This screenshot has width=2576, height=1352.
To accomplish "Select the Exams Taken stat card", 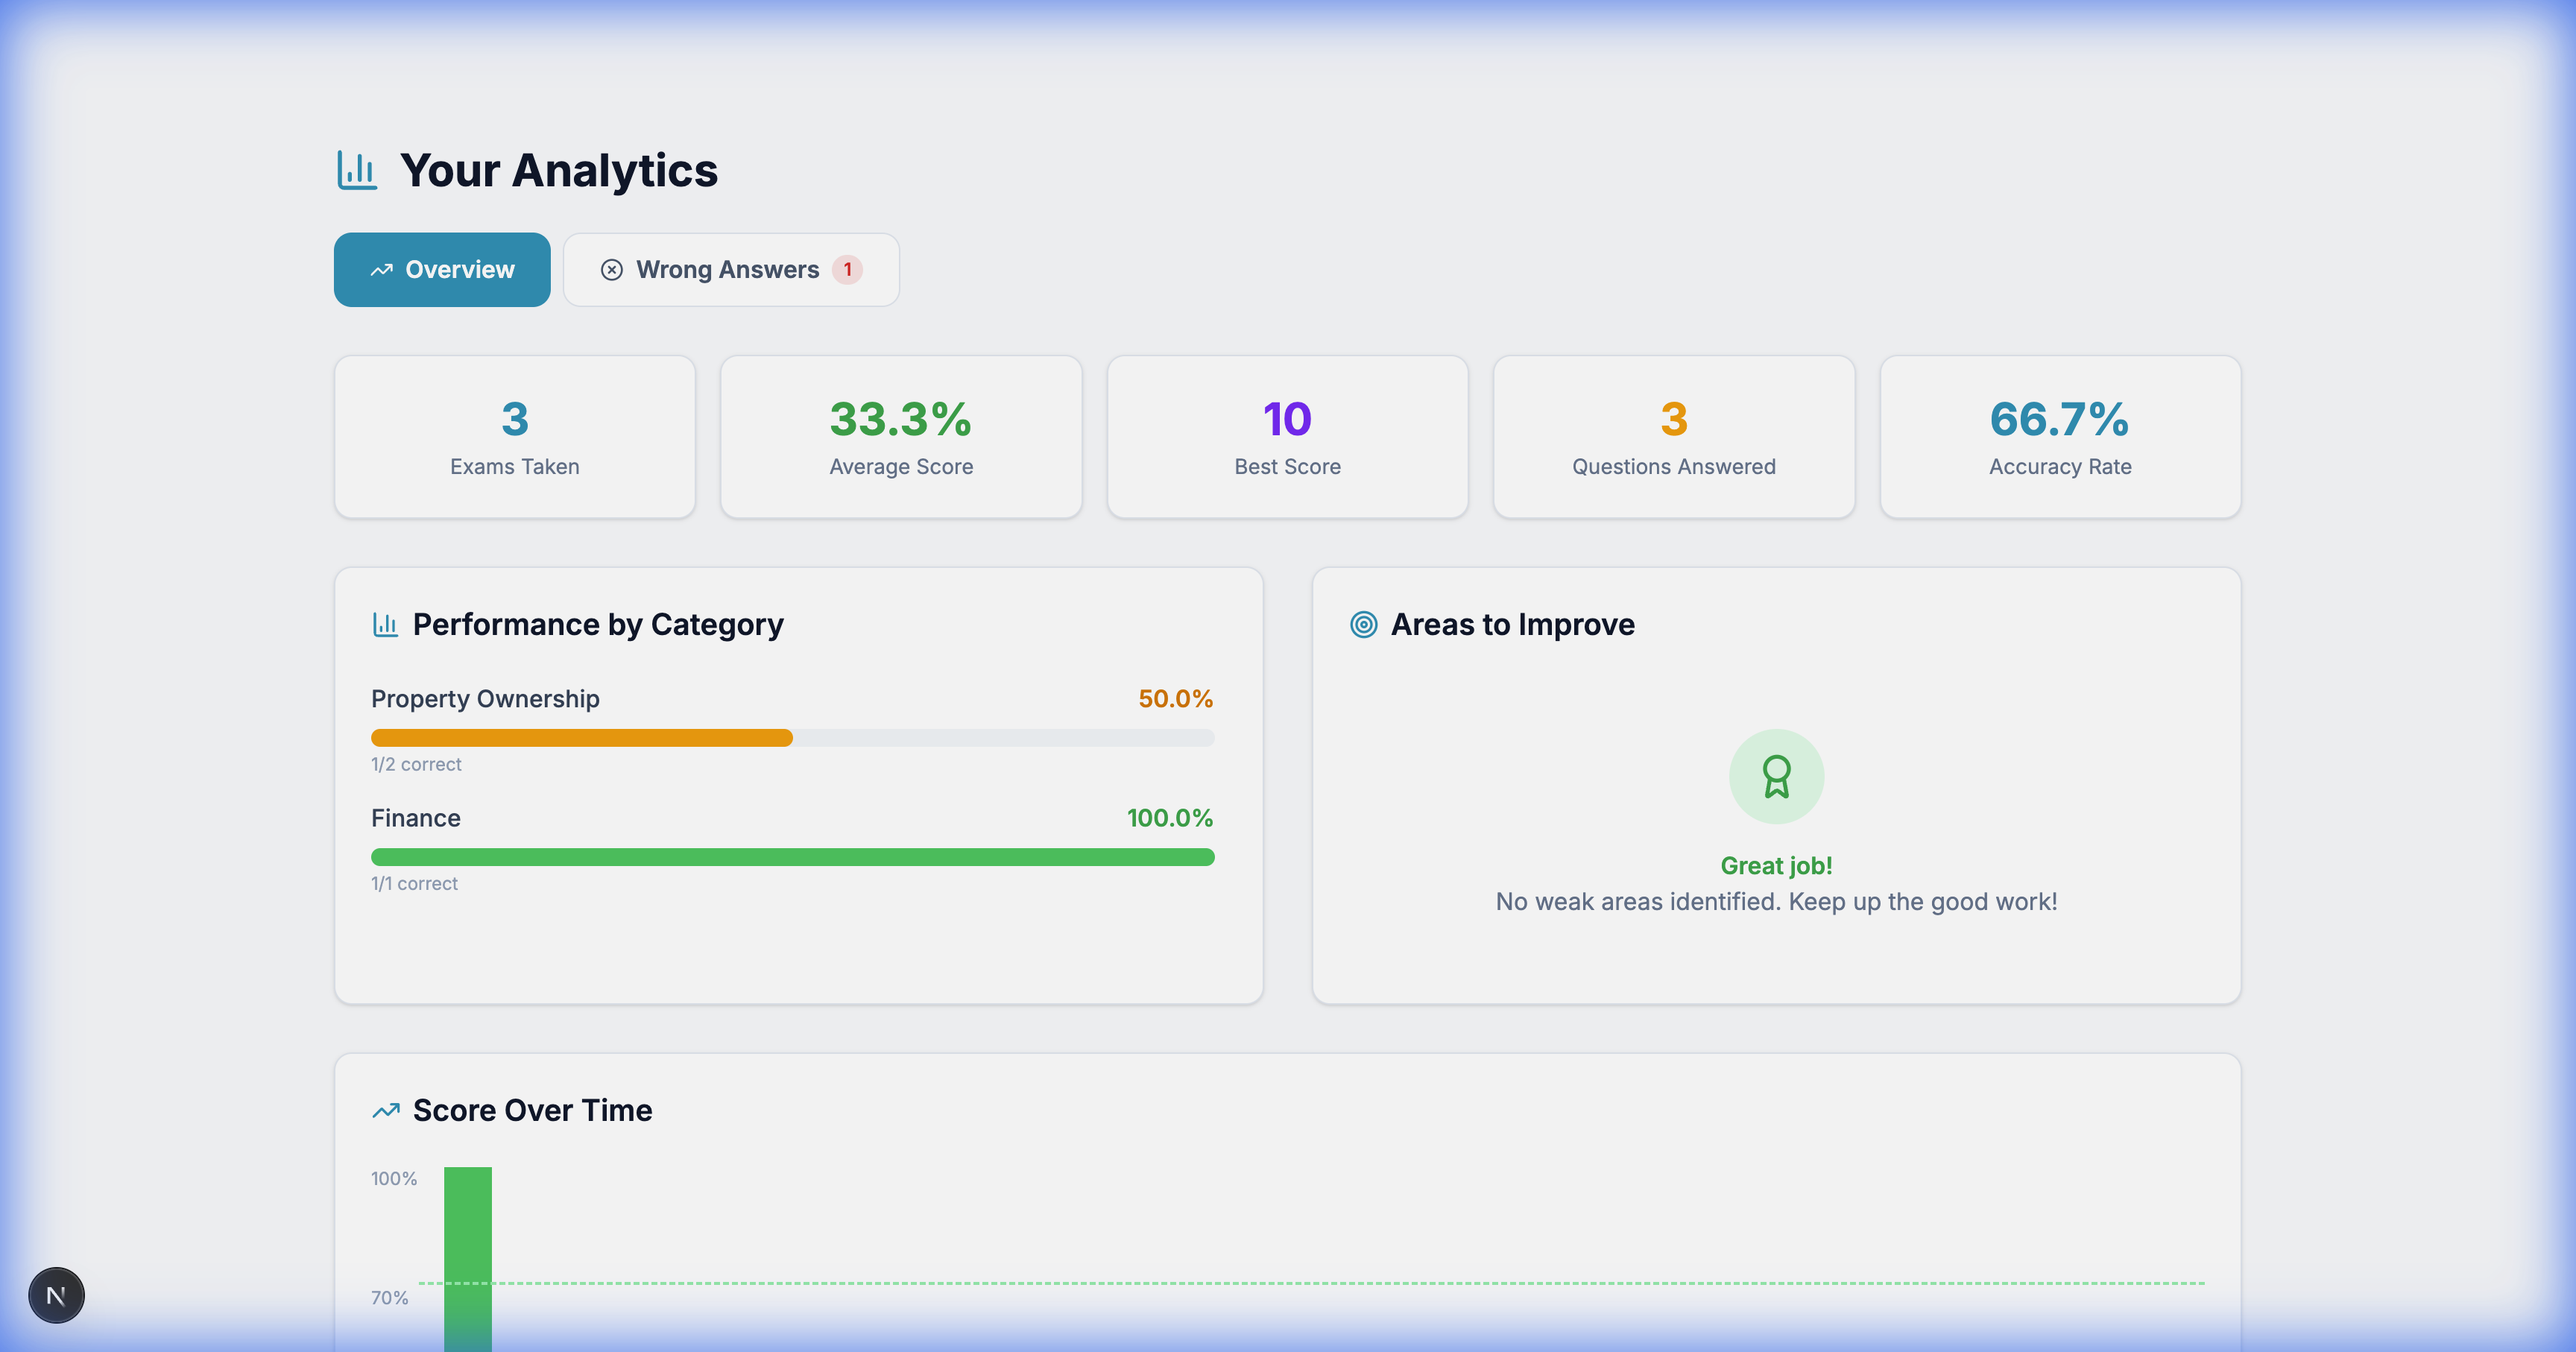I will point(514,437).
